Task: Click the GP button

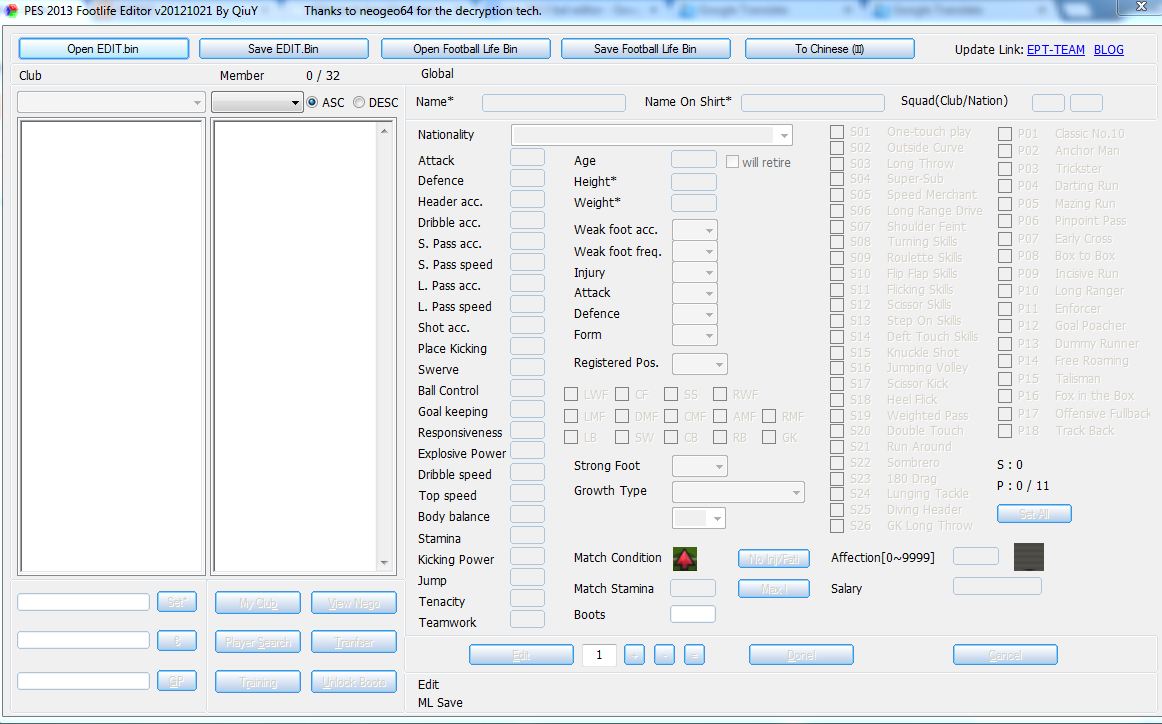Action: (176, 680)
